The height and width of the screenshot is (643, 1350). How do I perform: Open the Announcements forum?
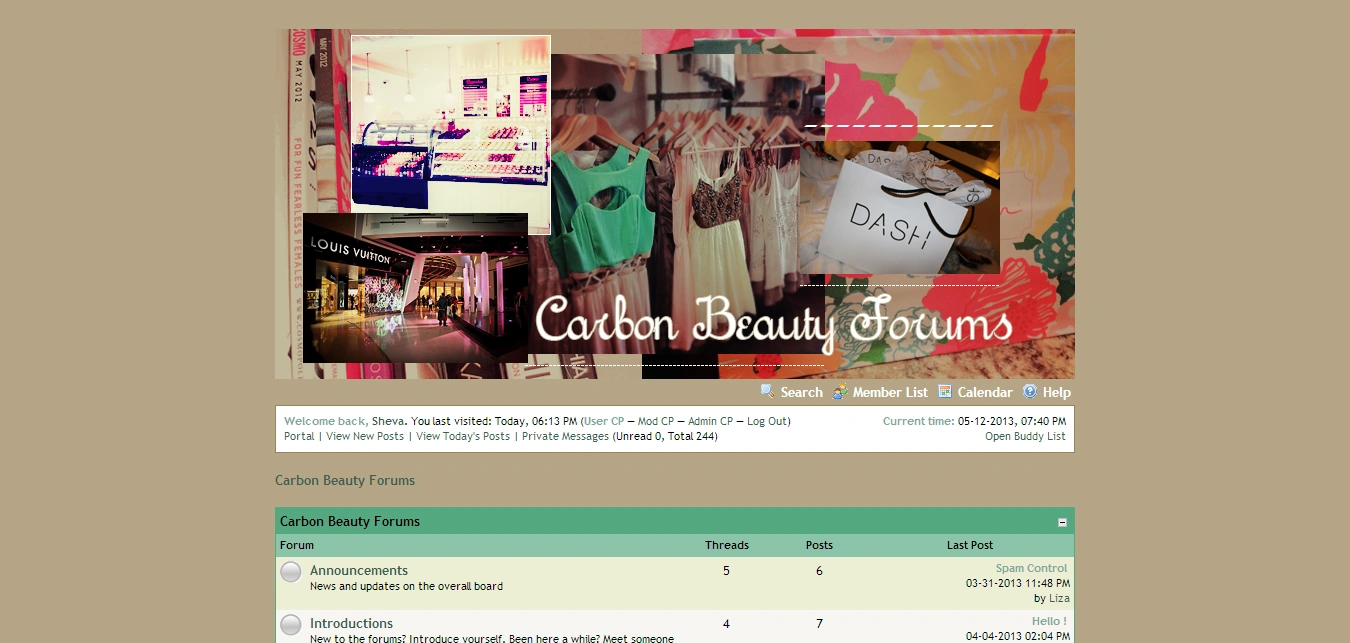tap(359, 570)
